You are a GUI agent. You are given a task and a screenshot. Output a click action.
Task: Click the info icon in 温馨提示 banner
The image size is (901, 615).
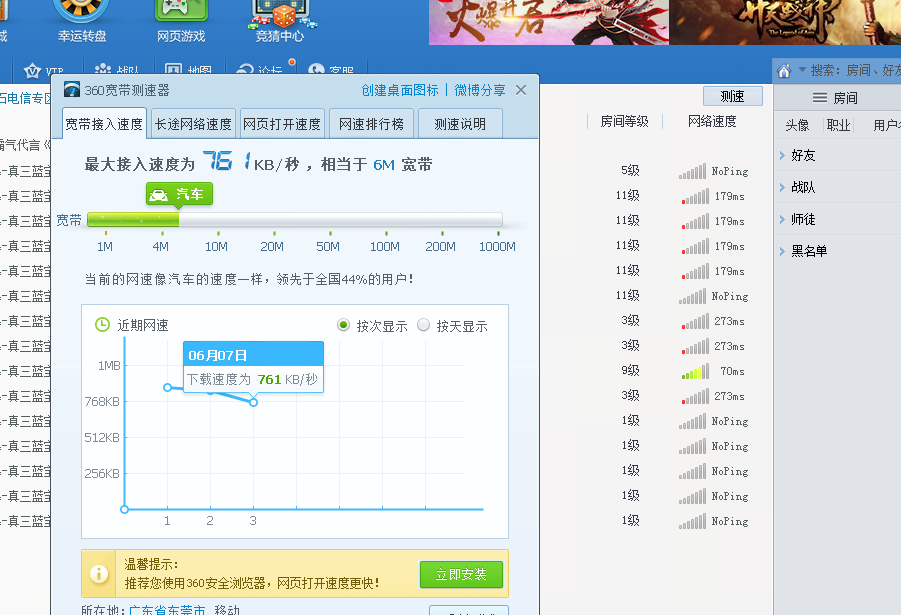click(99, 574)
